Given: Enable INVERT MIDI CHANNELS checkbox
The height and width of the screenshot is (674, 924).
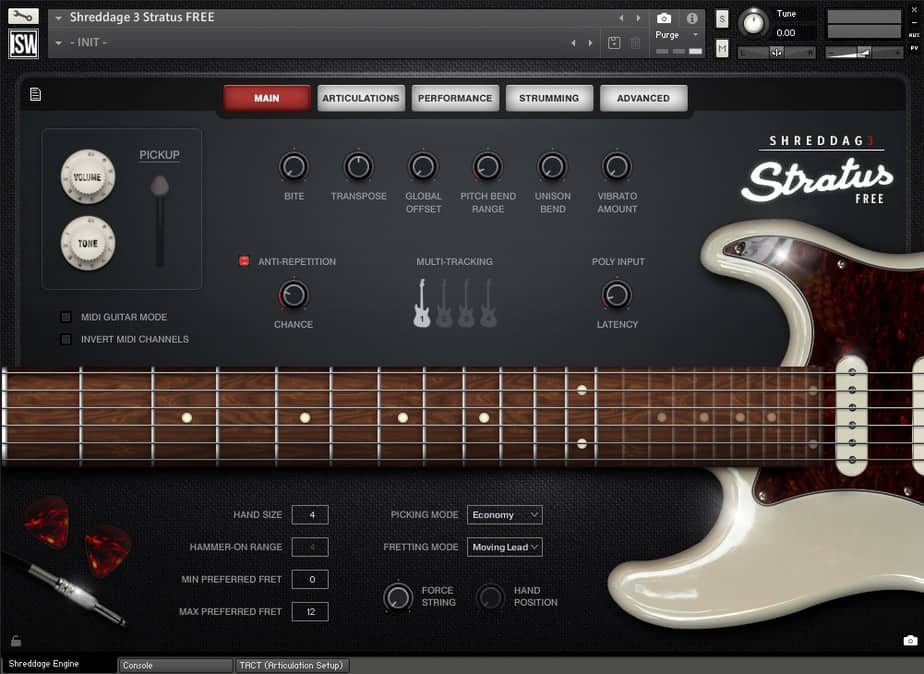Looking at the screenshot, I should 66,339.
